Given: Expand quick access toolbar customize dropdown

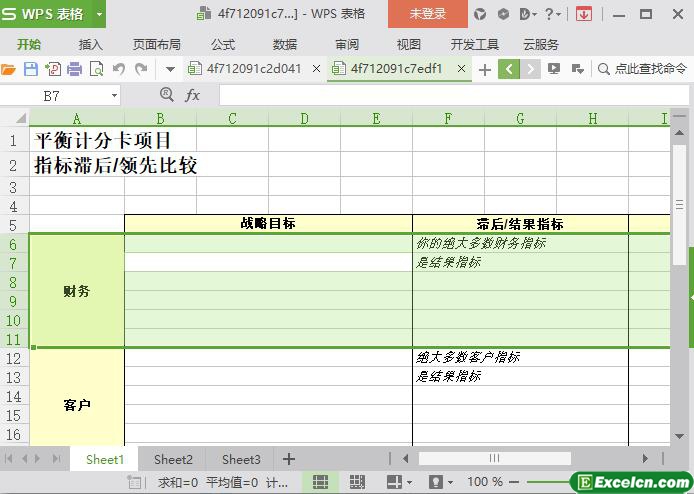Looking at the screenshot, I should click(170, 69).
